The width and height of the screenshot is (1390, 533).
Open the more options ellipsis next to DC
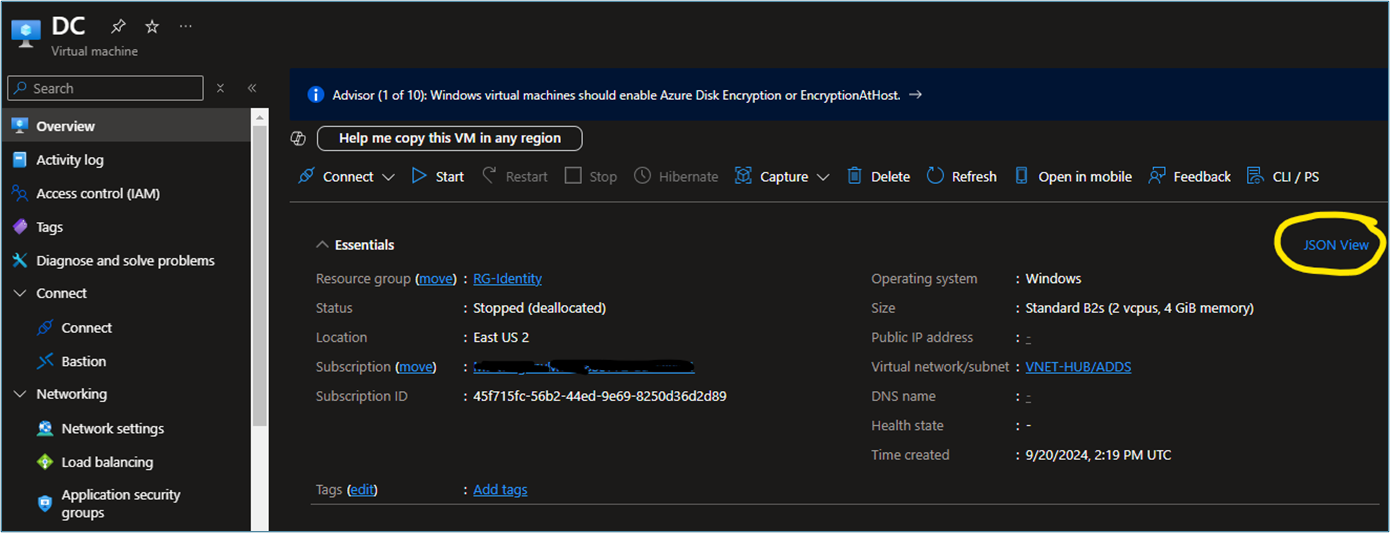click(x=186, y=27)
